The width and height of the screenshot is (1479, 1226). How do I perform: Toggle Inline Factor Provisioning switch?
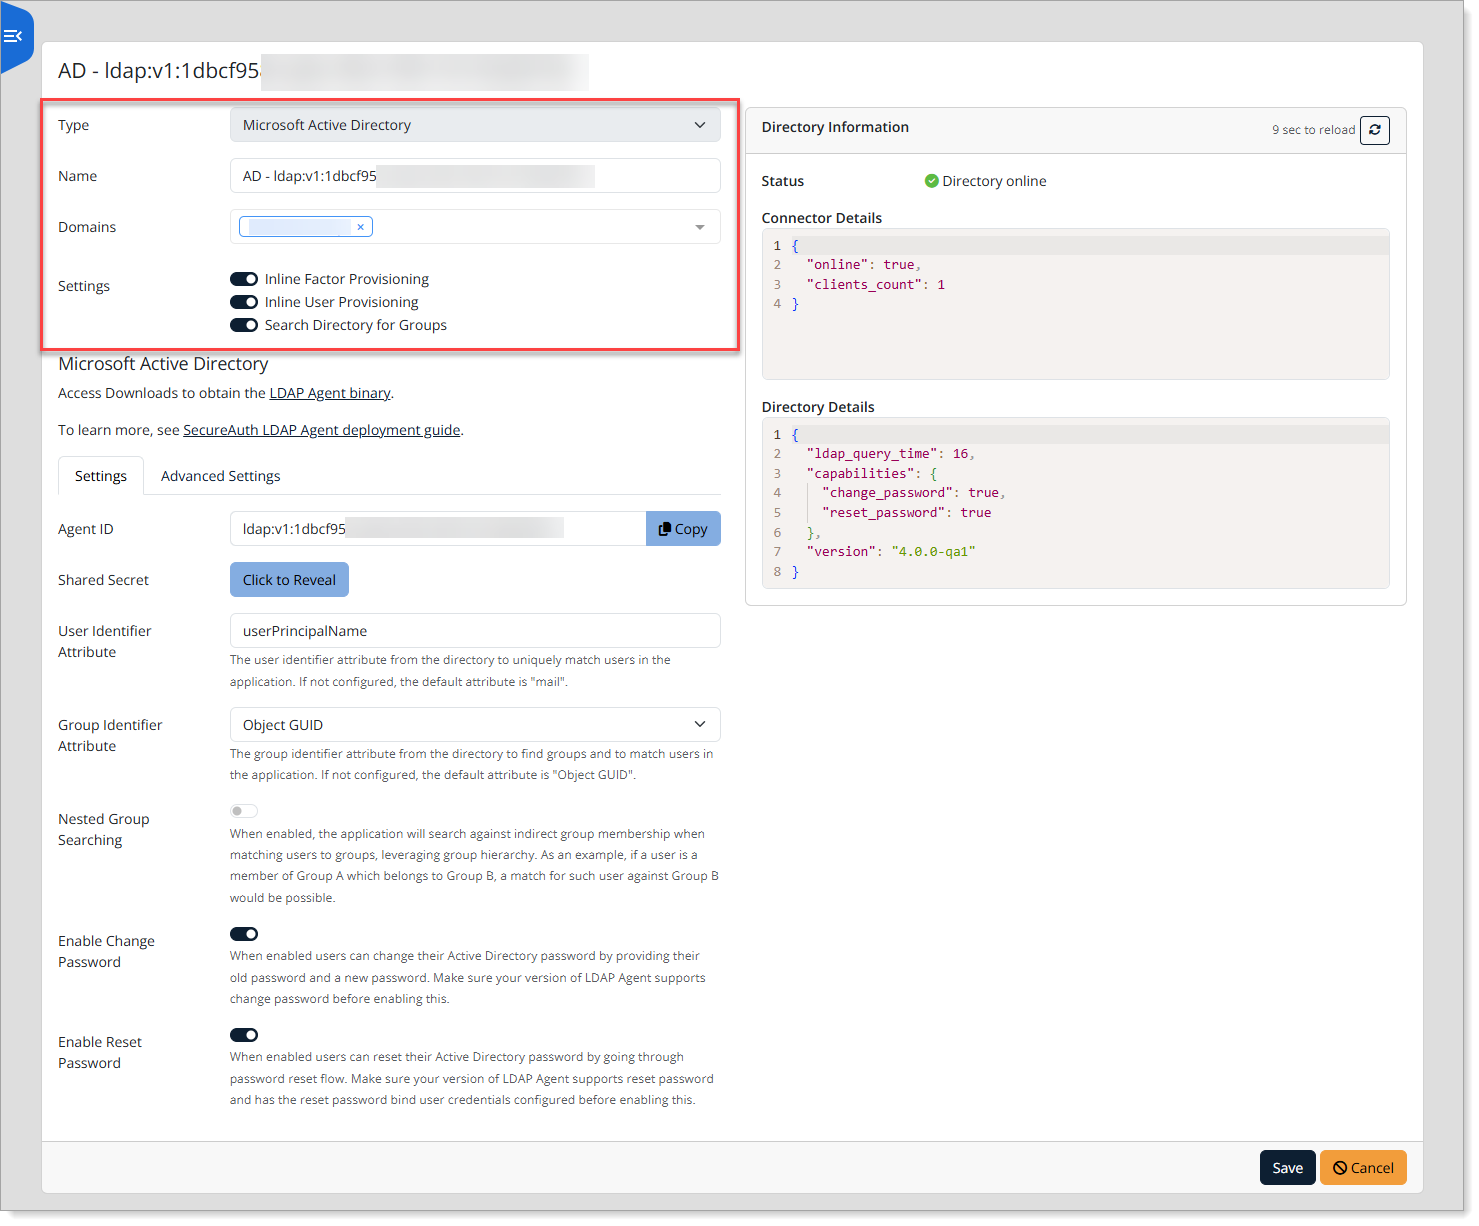coord(244,279)
